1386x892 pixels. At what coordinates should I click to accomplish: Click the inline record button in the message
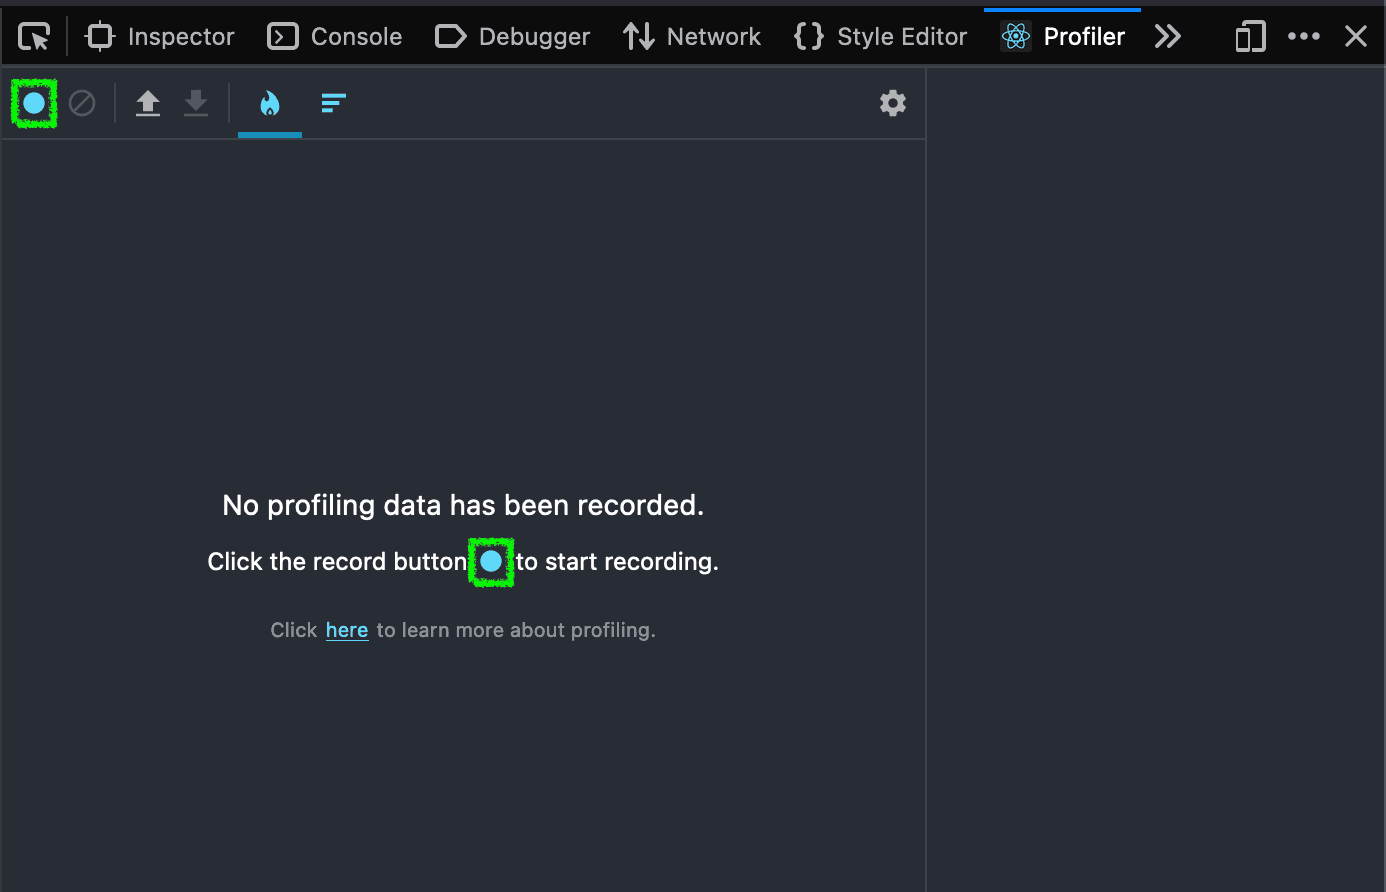point(491,562)
